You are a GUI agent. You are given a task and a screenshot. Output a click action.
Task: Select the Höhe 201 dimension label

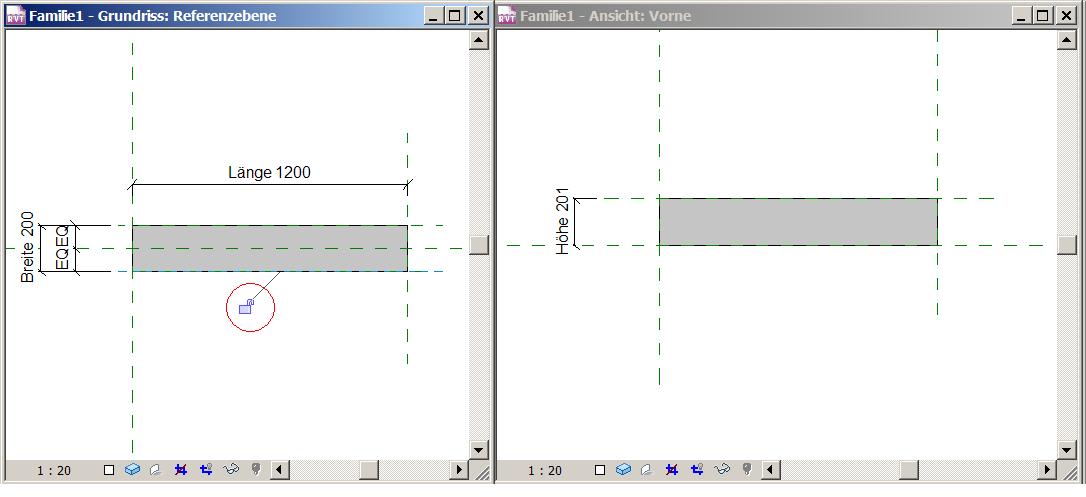point(562,222)
